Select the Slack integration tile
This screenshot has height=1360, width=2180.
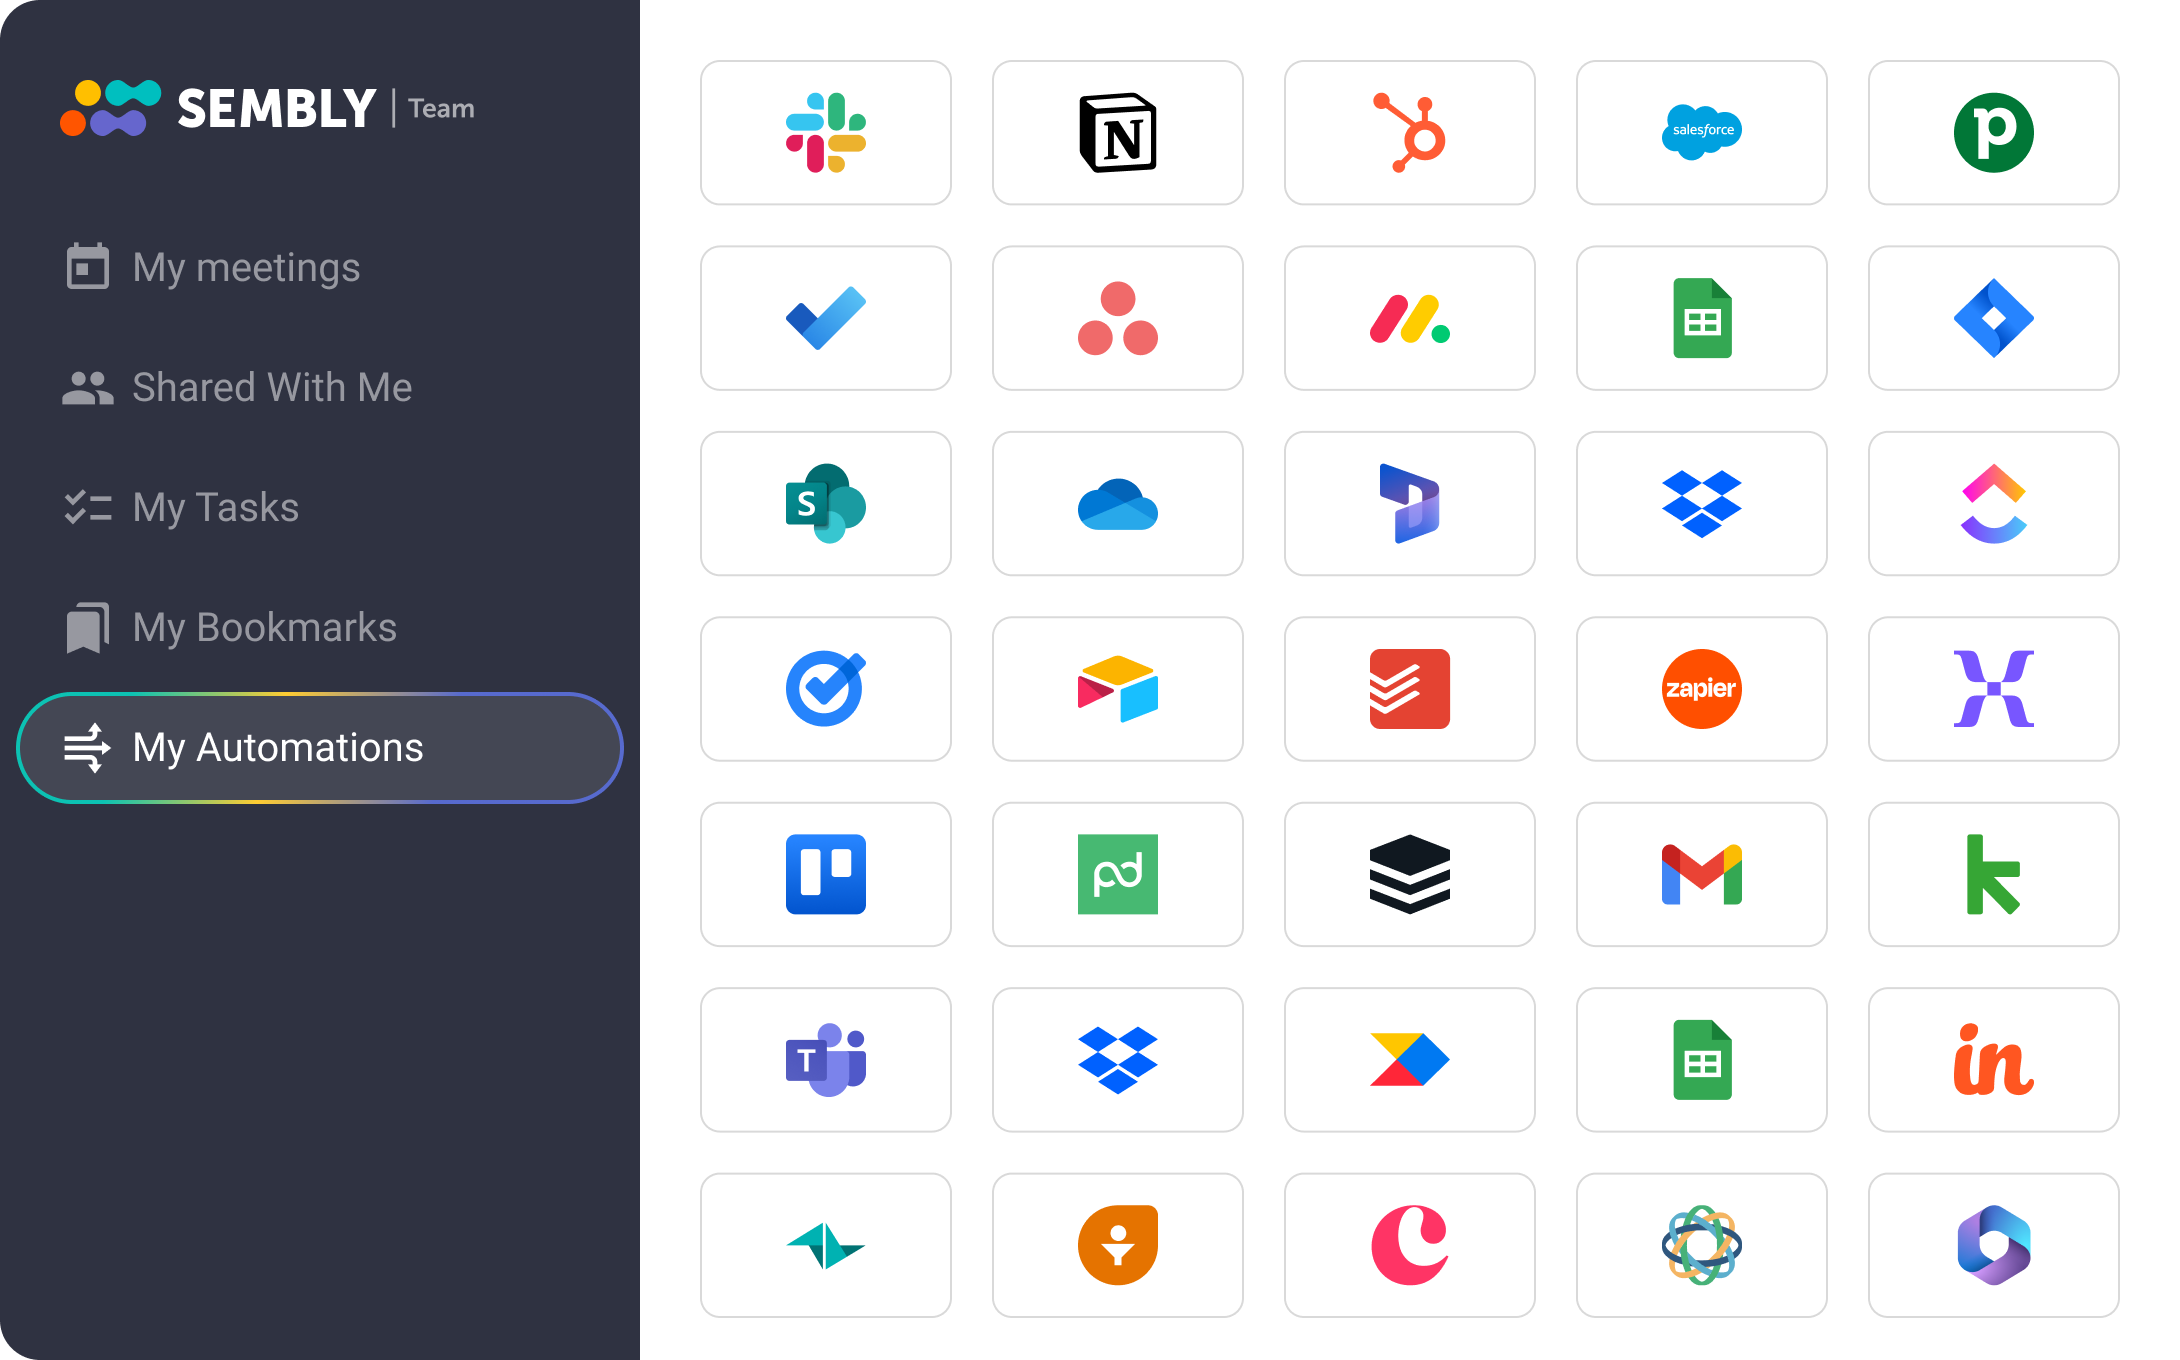(x=826, y=133)
